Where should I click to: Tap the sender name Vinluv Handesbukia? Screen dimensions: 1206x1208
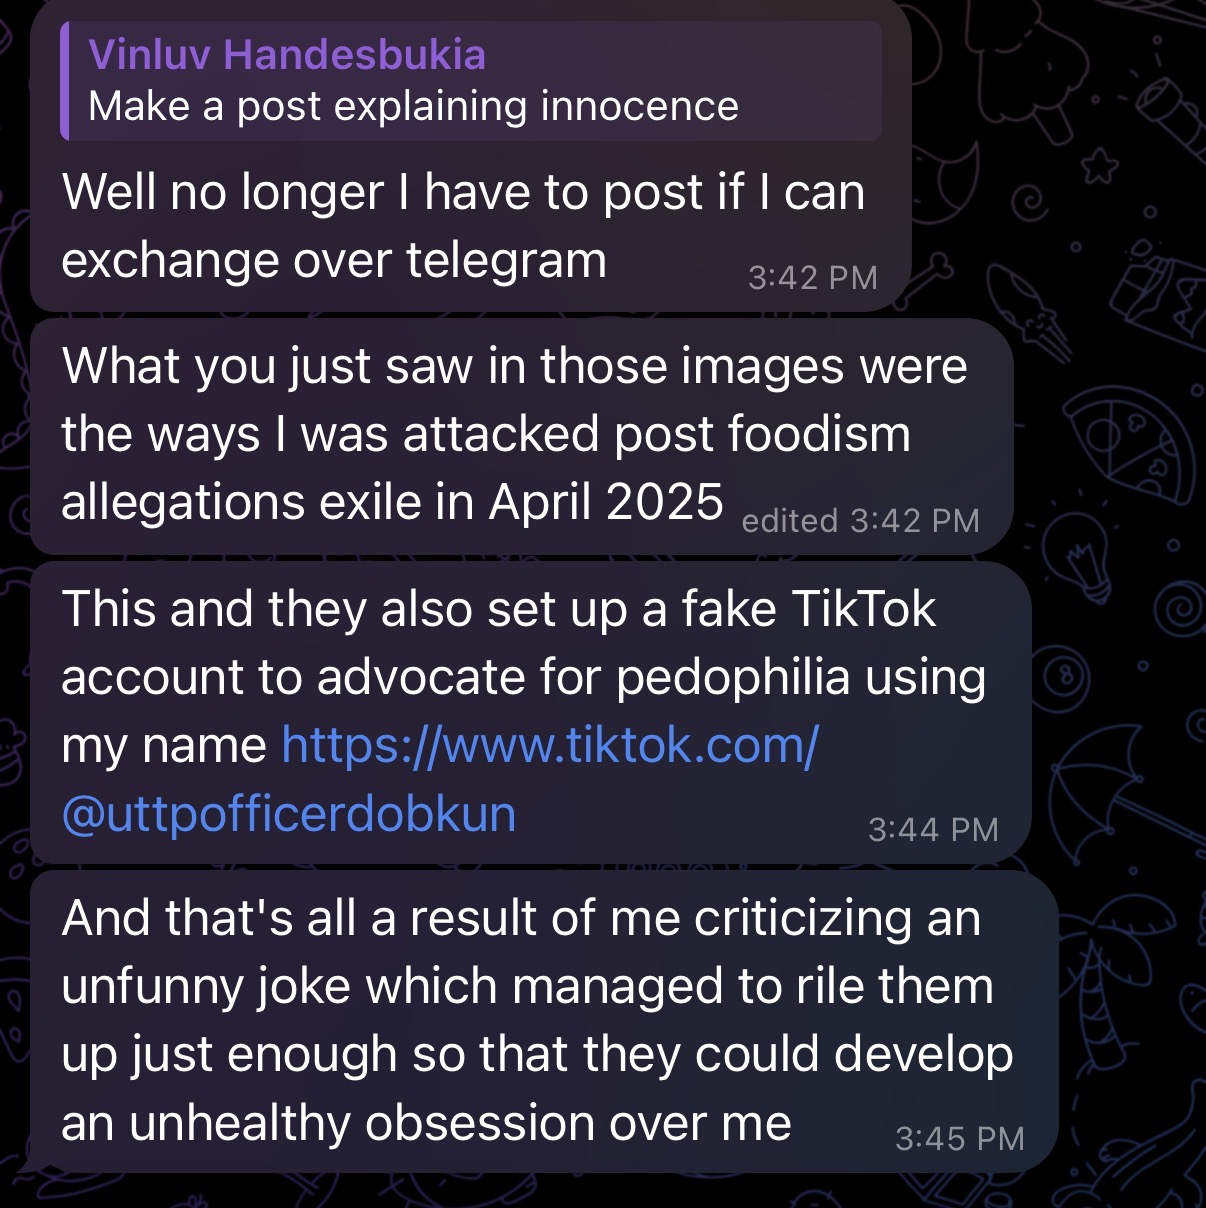287,54
